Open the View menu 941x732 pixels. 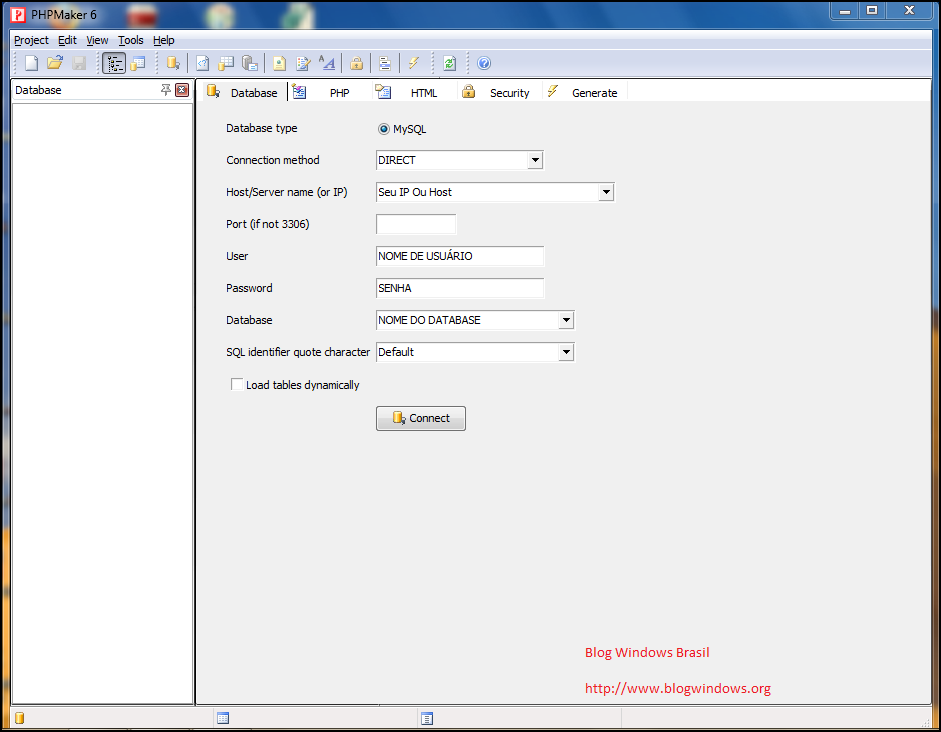point(97,40)
